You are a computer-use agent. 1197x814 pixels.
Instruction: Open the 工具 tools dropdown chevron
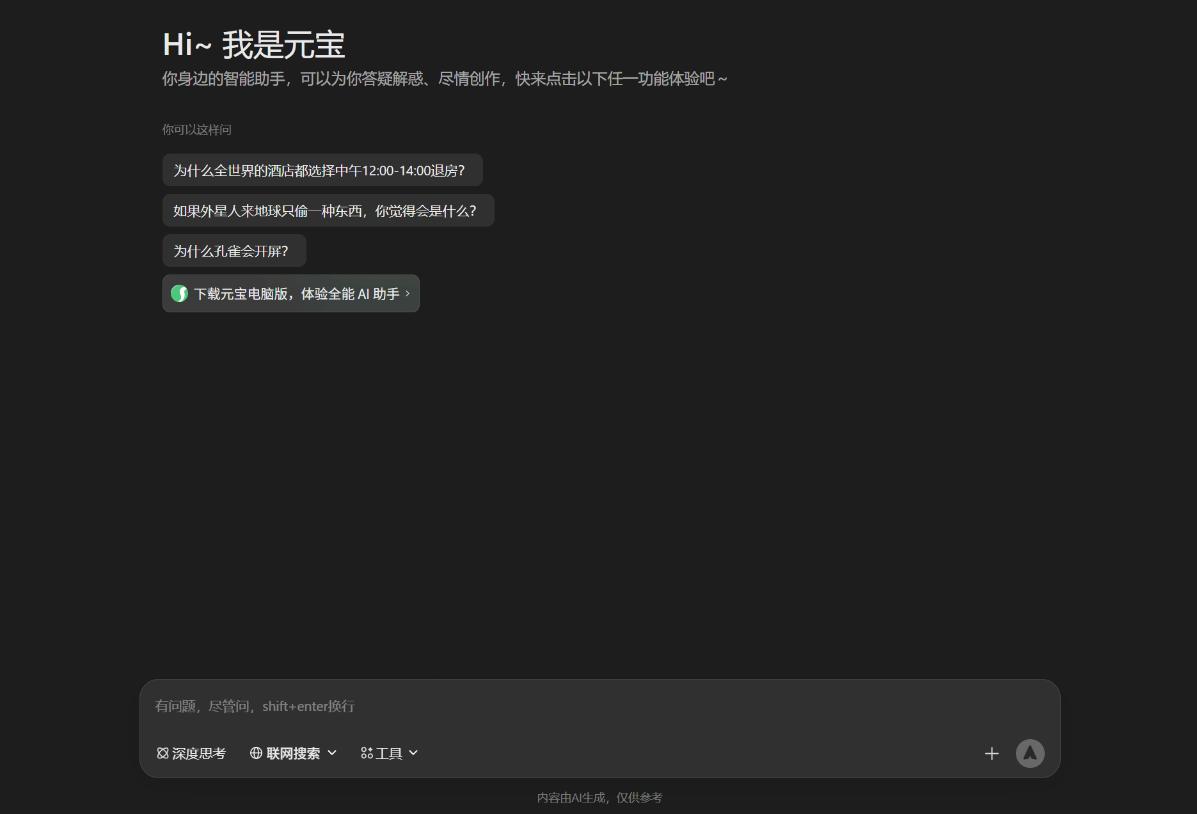pyautogui.click(x=413, y=753)
